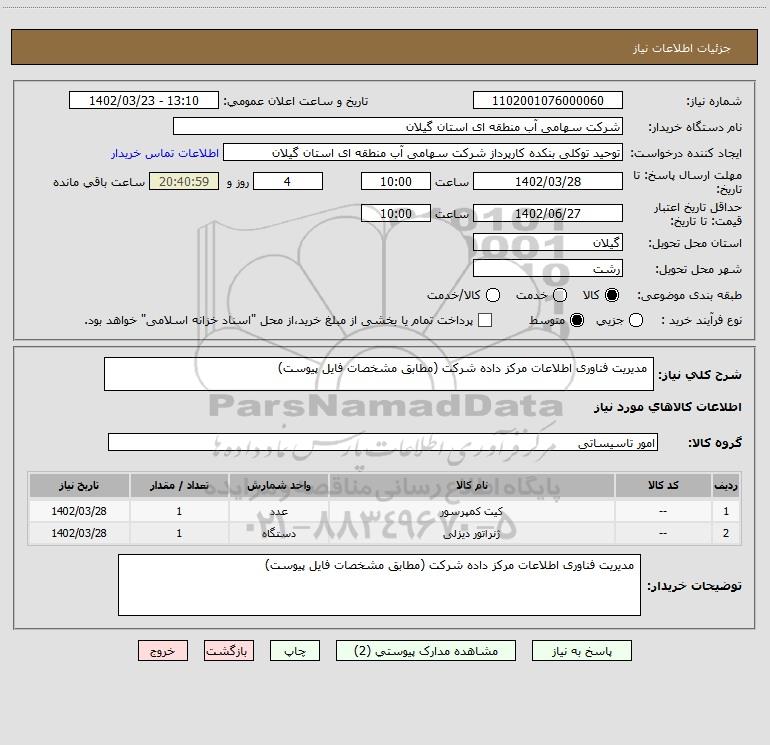Choose the متوسط purchase type radio
The width and height of the screenshot is (770, 745).
(577, 320)
